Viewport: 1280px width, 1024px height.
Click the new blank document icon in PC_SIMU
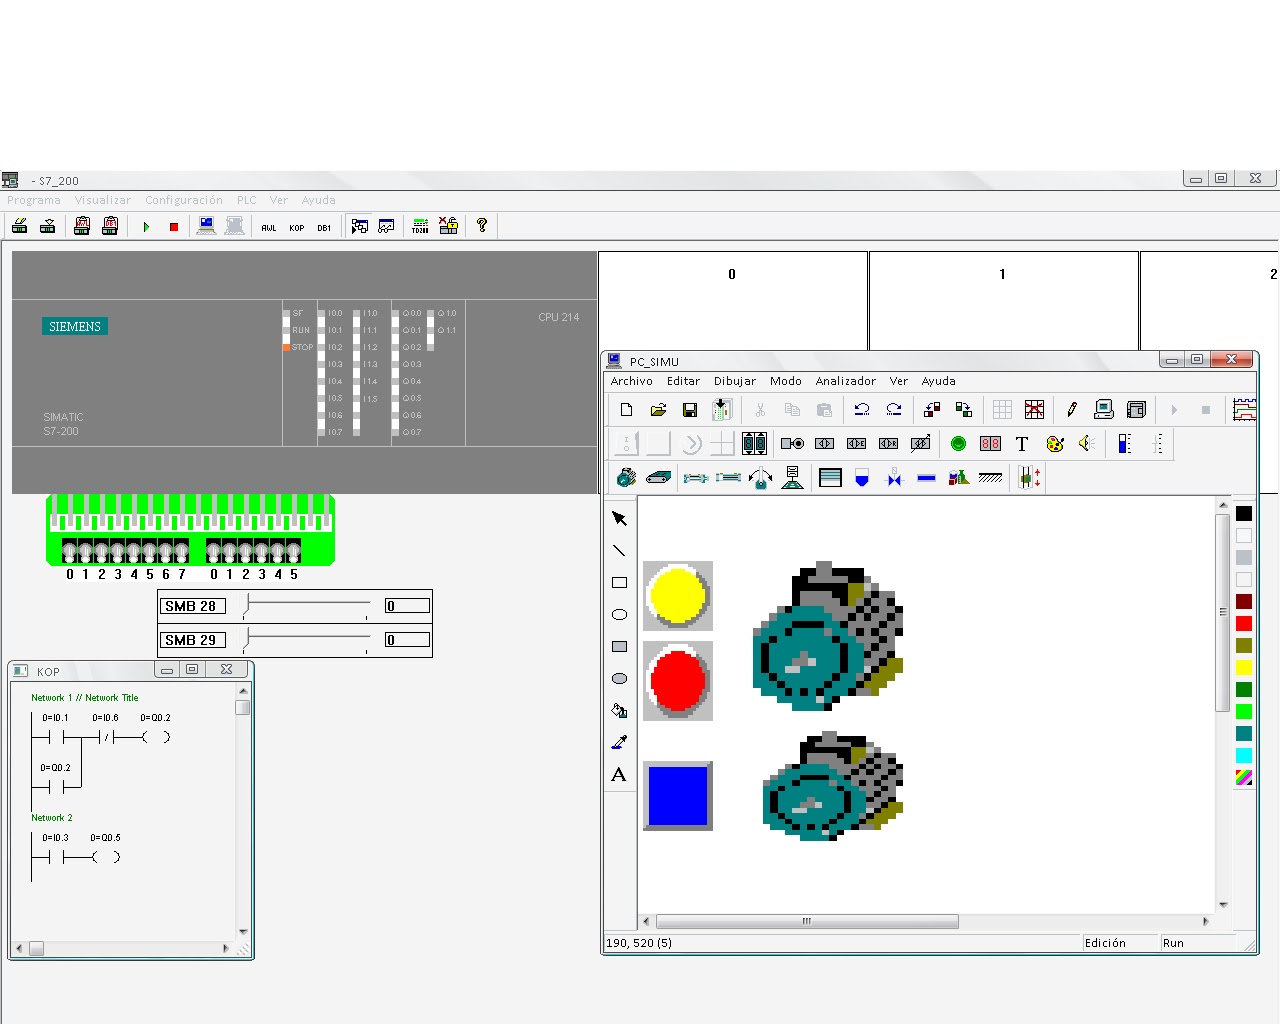click(627, 409)
